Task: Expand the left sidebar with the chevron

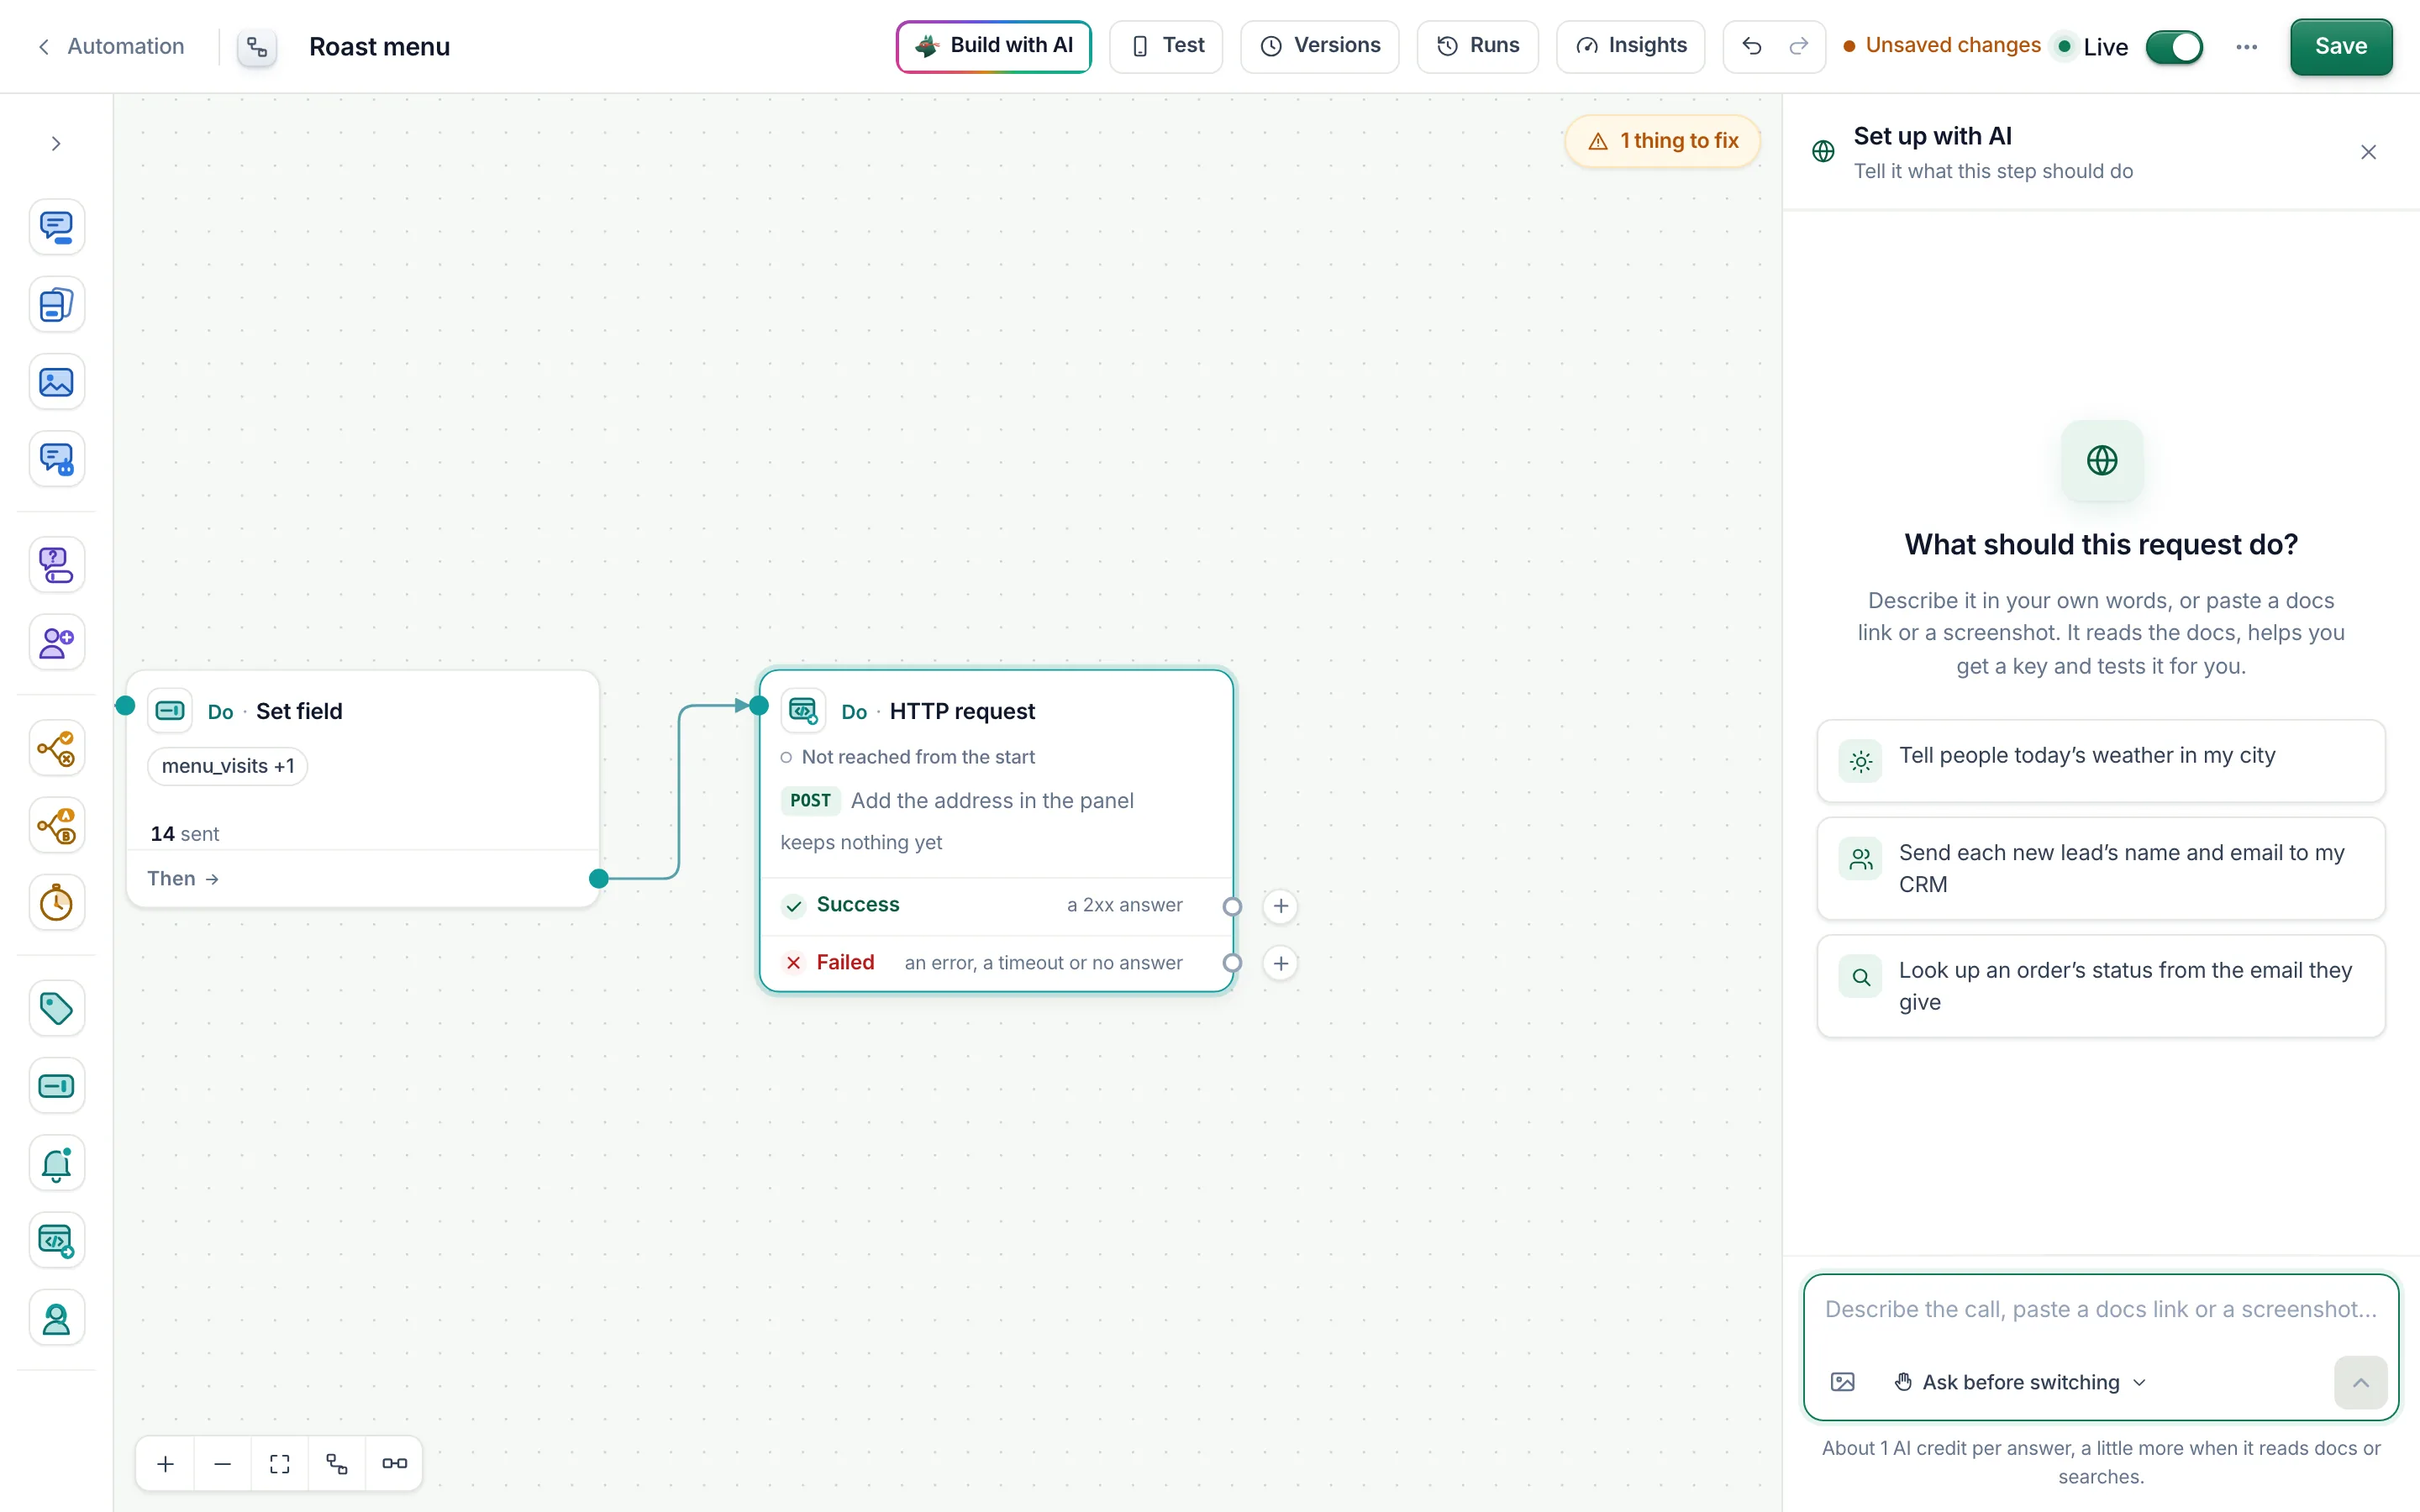Action: point(56,144)
